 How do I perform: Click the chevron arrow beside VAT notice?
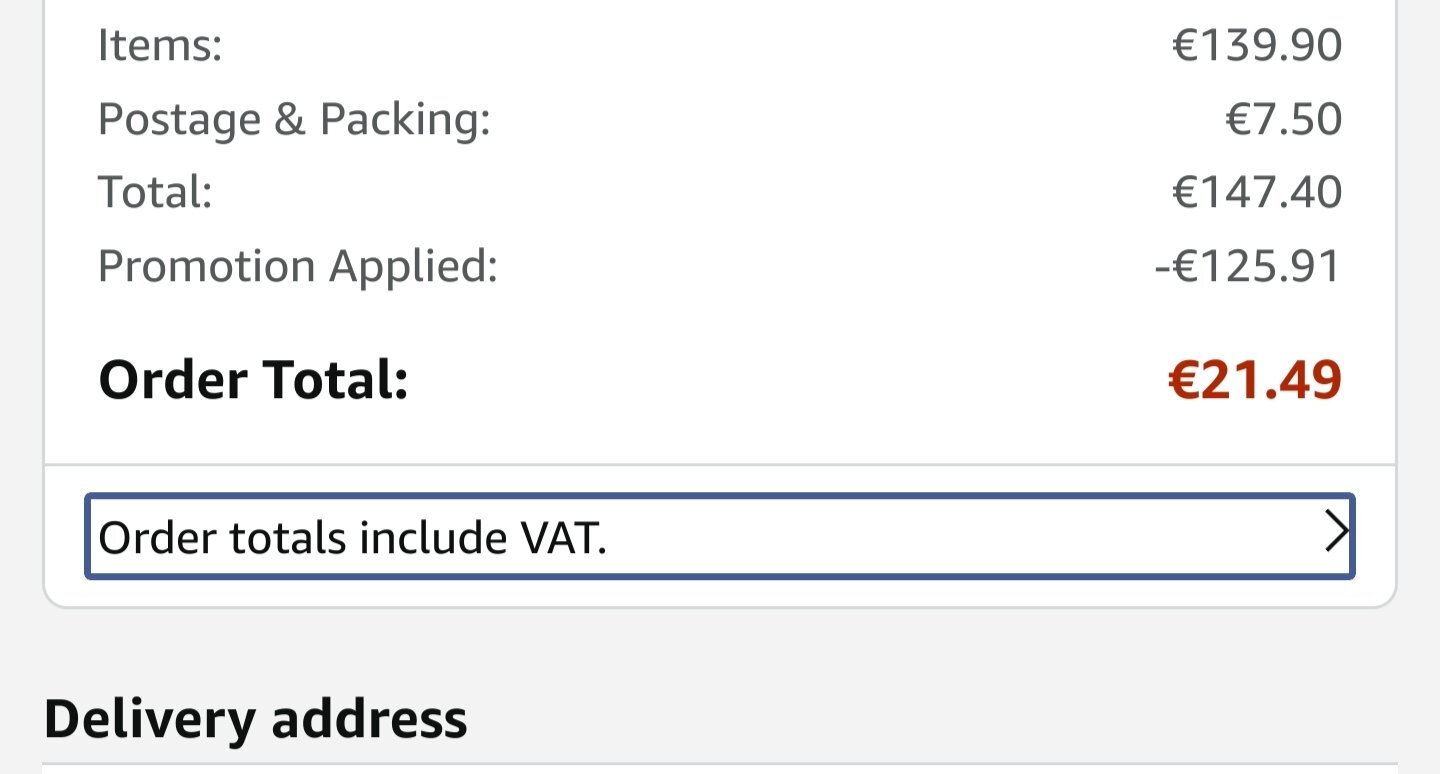click(x=1336, y=533)
